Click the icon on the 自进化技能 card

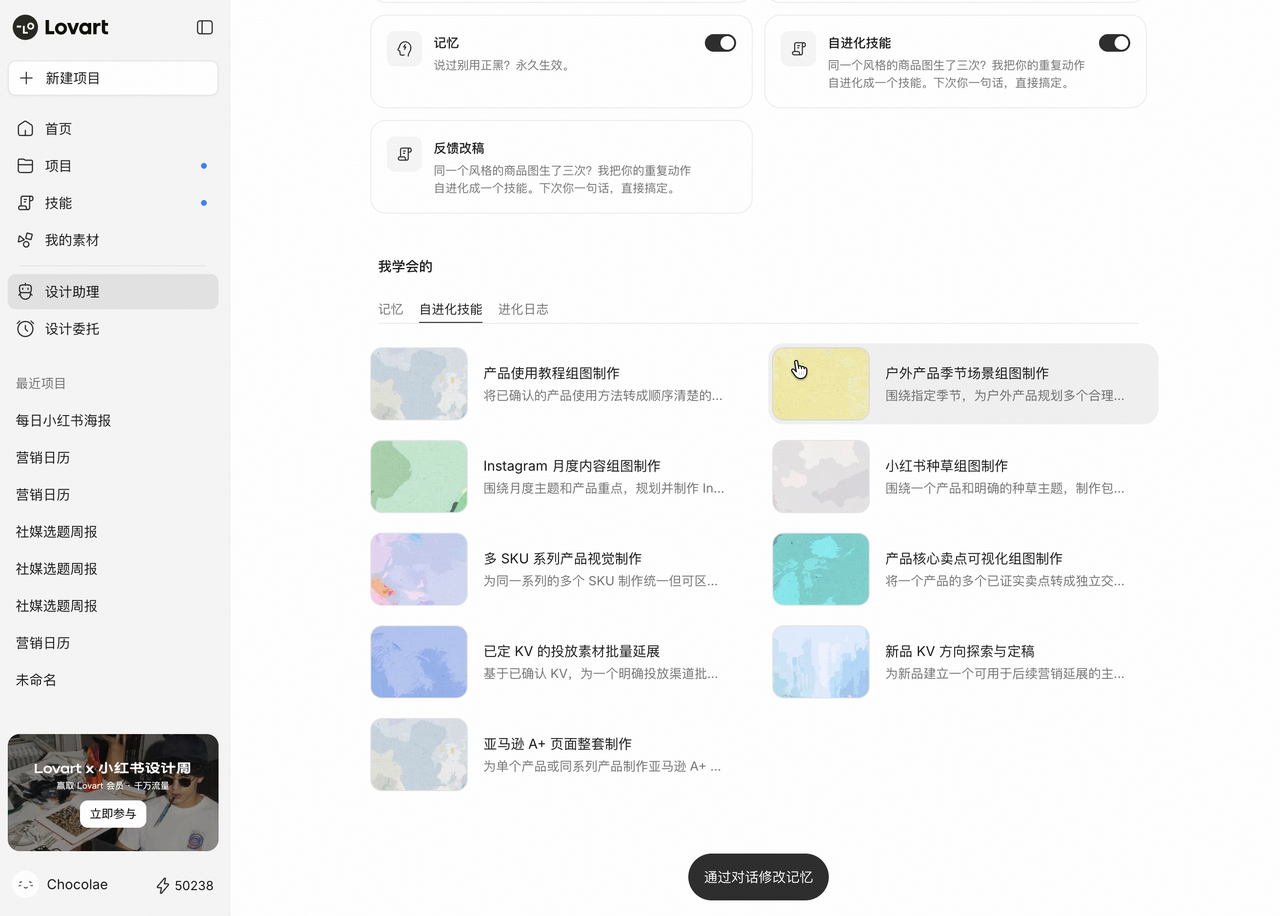(799, 49)
